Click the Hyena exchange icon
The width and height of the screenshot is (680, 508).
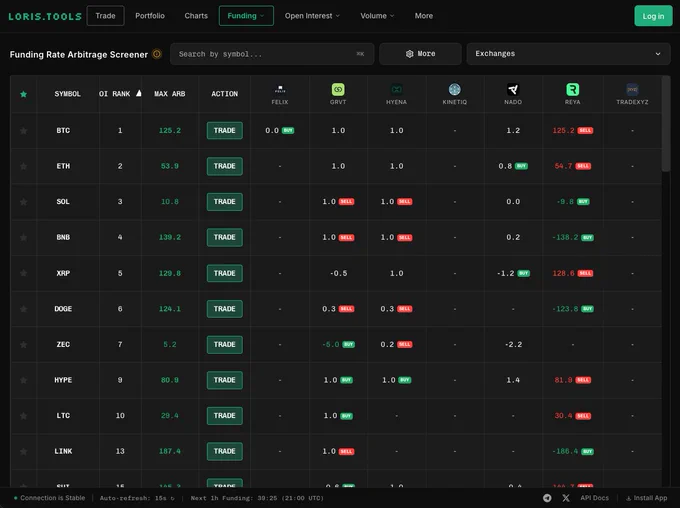pyautogui.click(x=396, y=90)
